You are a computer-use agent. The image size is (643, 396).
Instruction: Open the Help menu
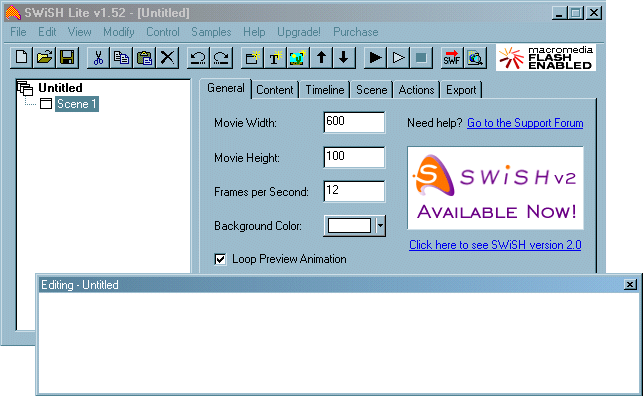click(254, 32)
